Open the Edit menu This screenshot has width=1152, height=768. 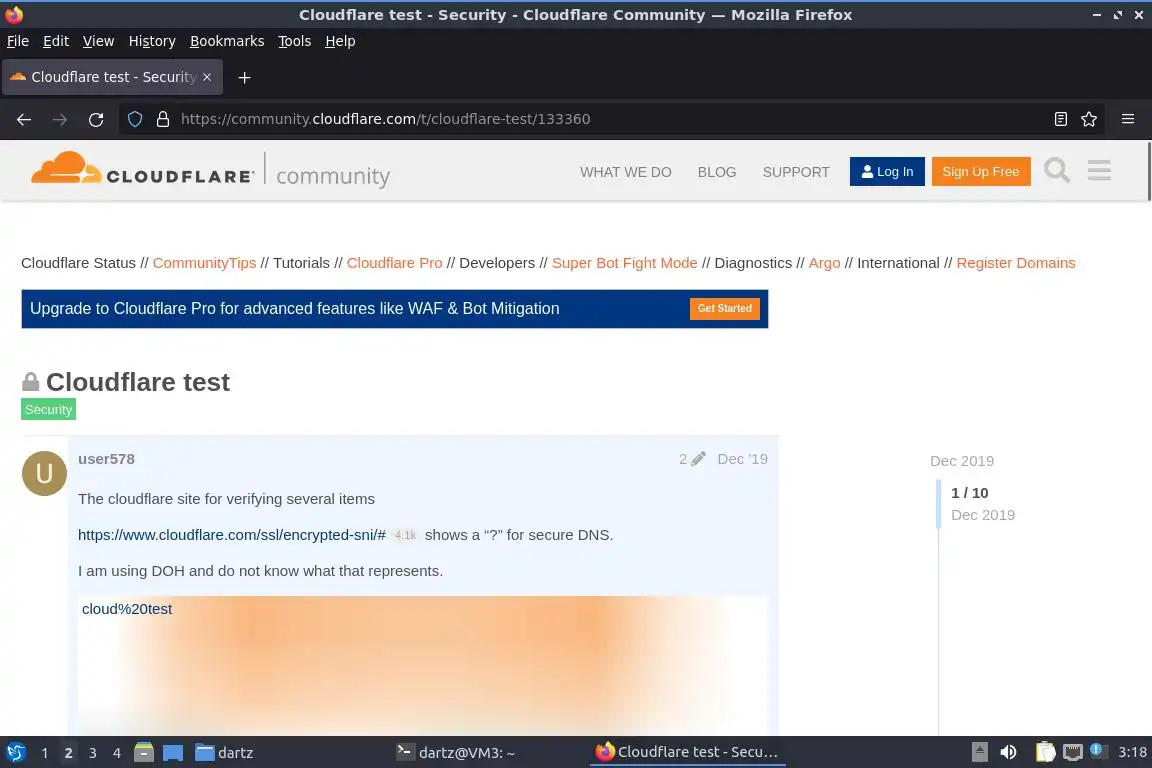(x=56, y=41)
